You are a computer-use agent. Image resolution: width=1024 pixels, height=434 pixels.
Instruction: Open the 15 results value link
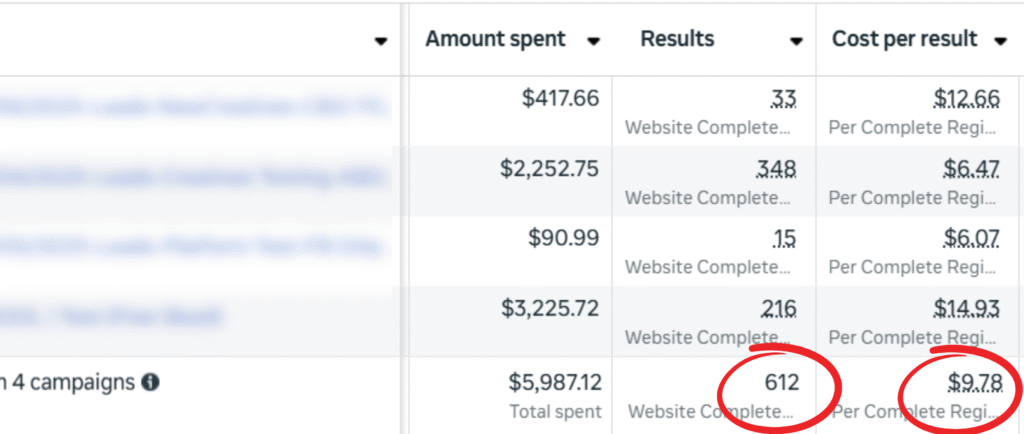(784, 240)
